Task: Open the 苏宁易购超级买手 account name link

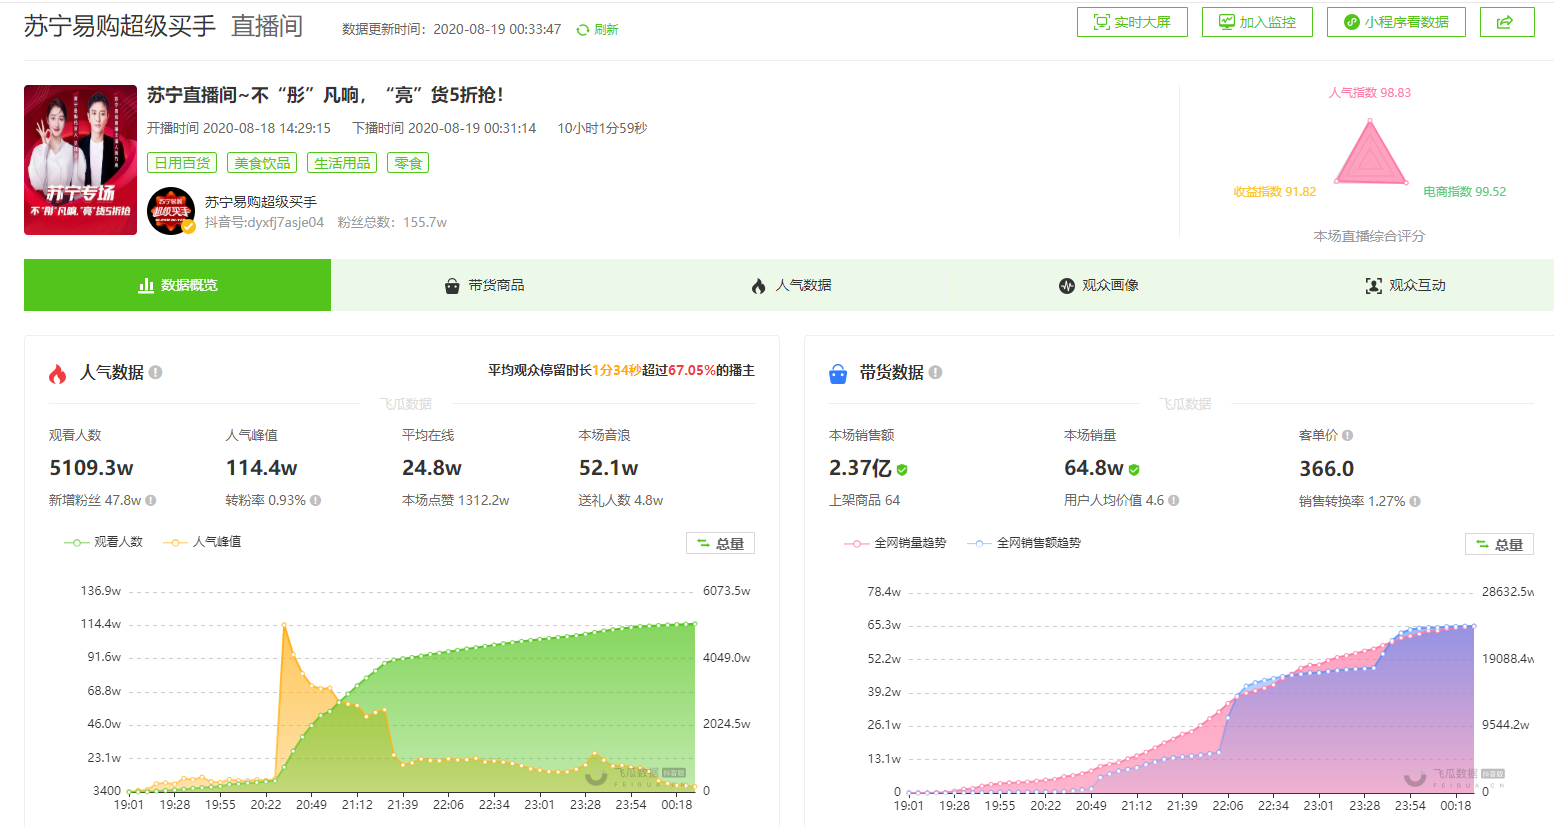Action: pos(261,202)
